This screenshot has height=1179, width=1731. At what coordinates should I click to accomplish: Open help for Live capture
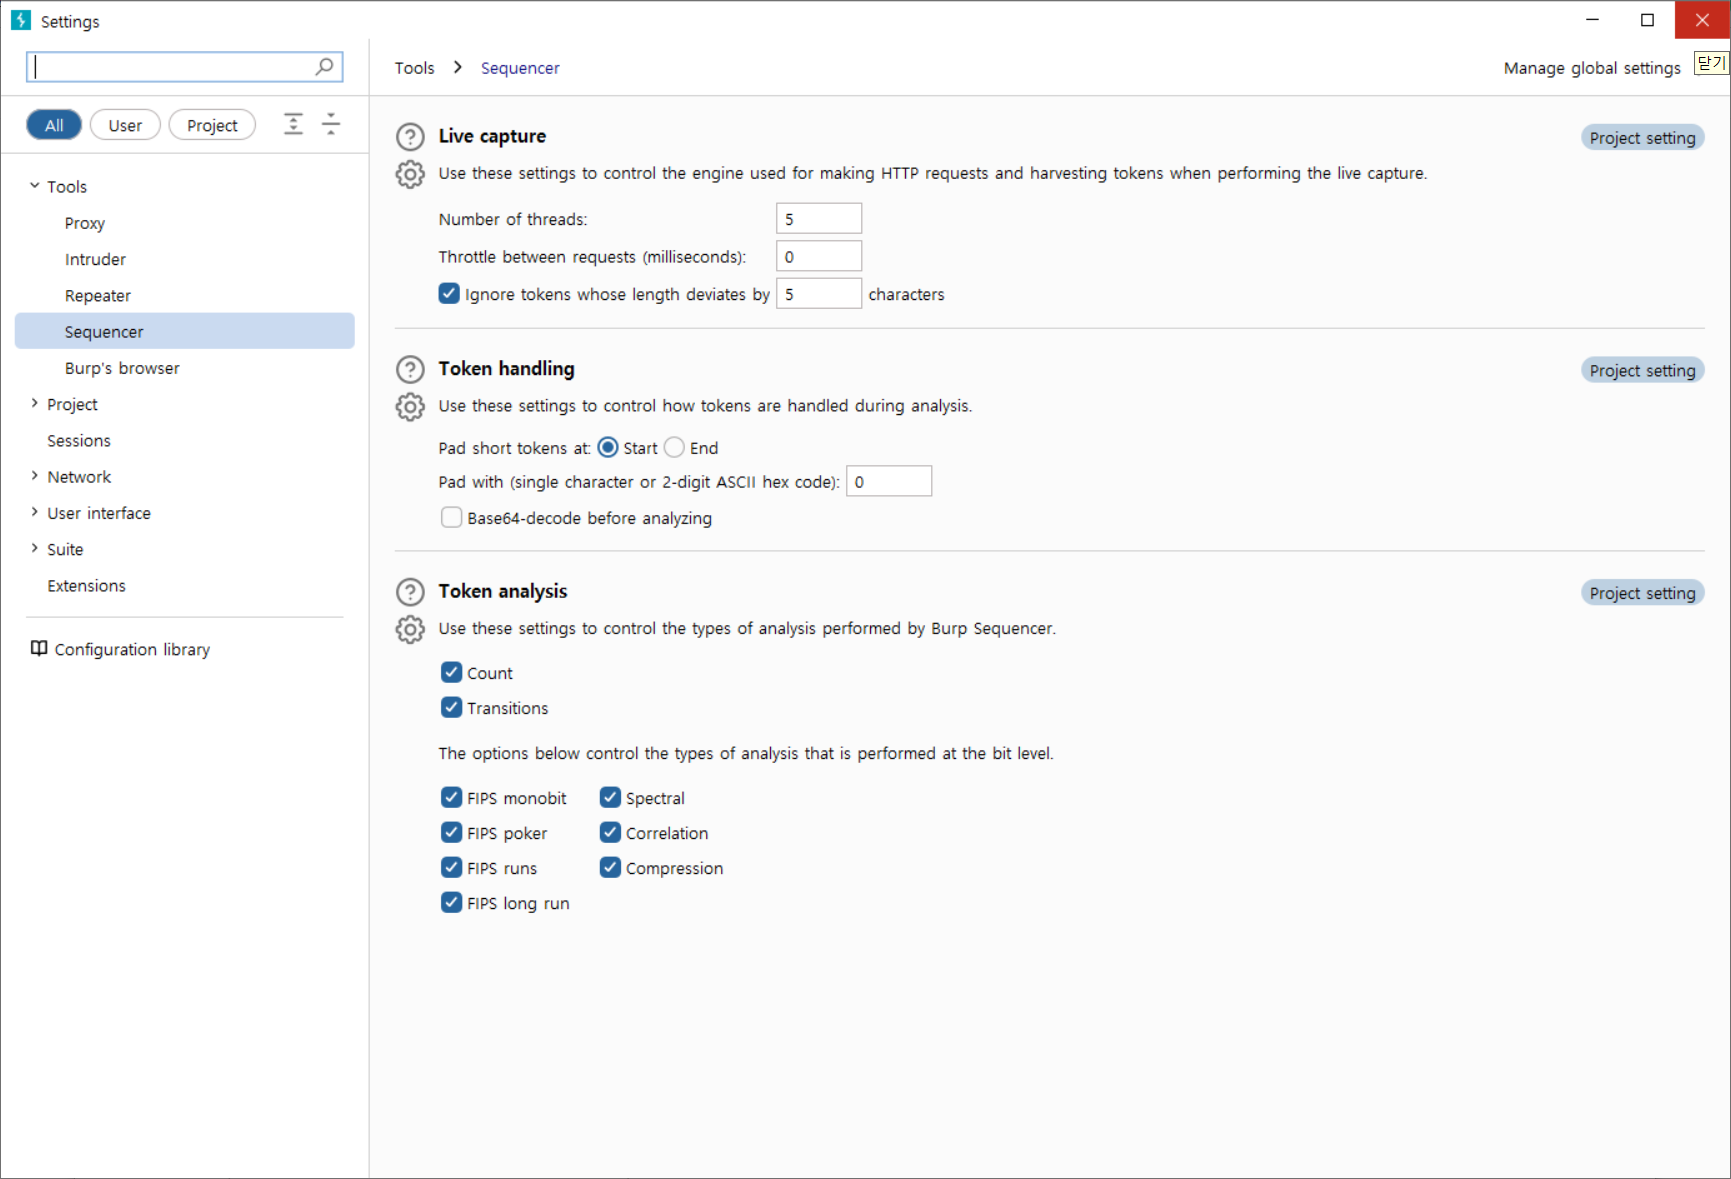[x=410, y=137]
